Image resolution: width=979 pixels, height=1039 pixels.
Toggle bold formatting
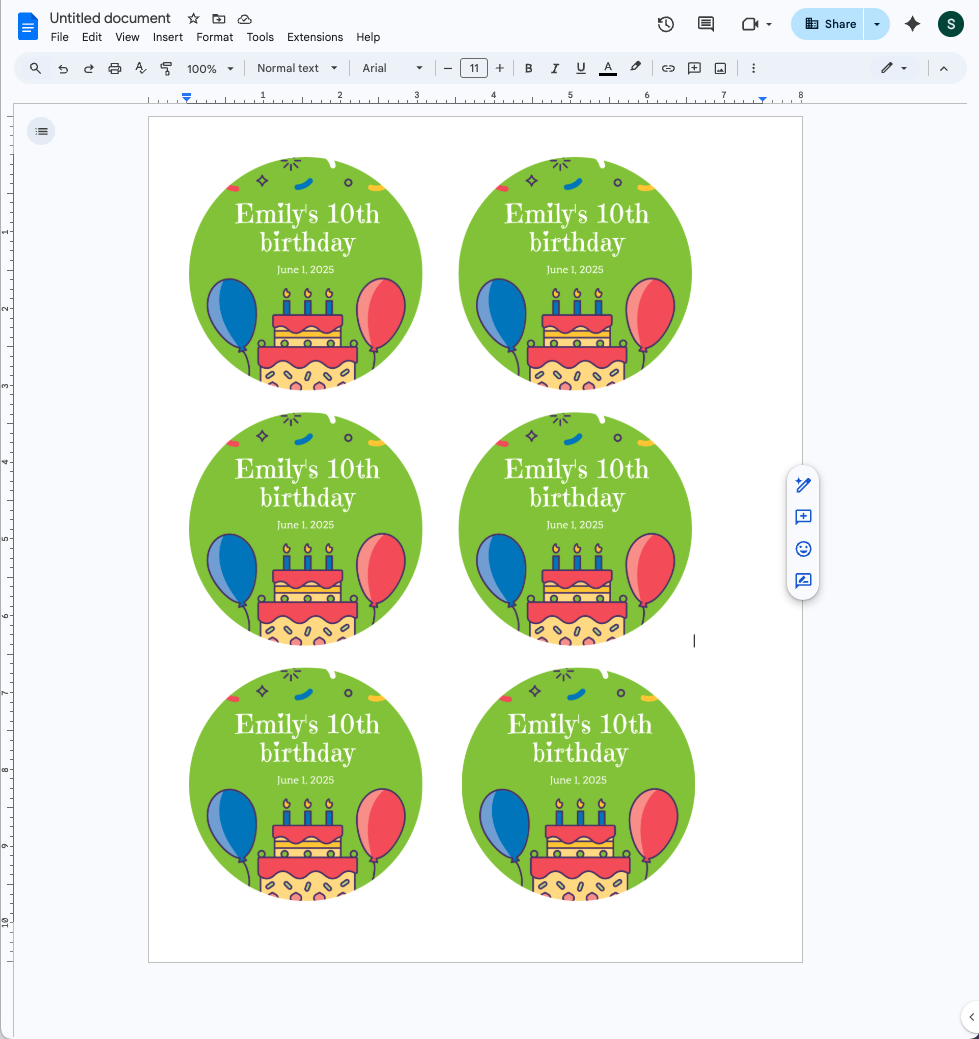pyautogui.click(x=528, y=68)
